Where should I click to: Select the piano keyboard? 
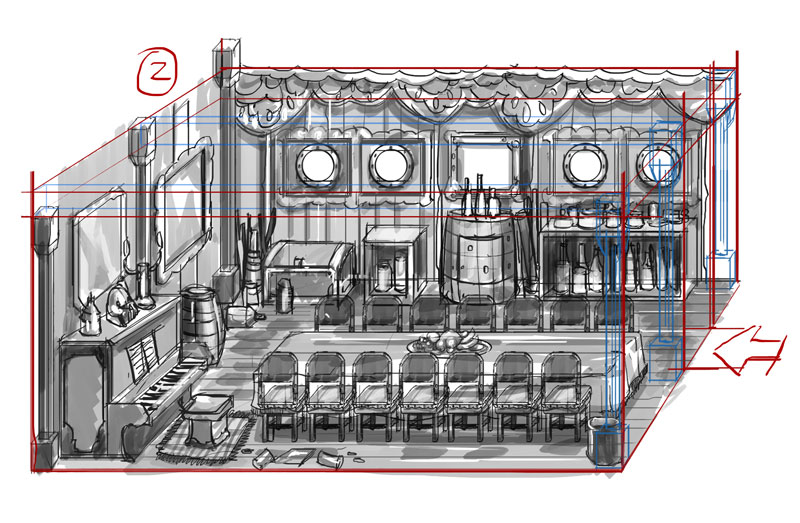click(x=164, y=387)
